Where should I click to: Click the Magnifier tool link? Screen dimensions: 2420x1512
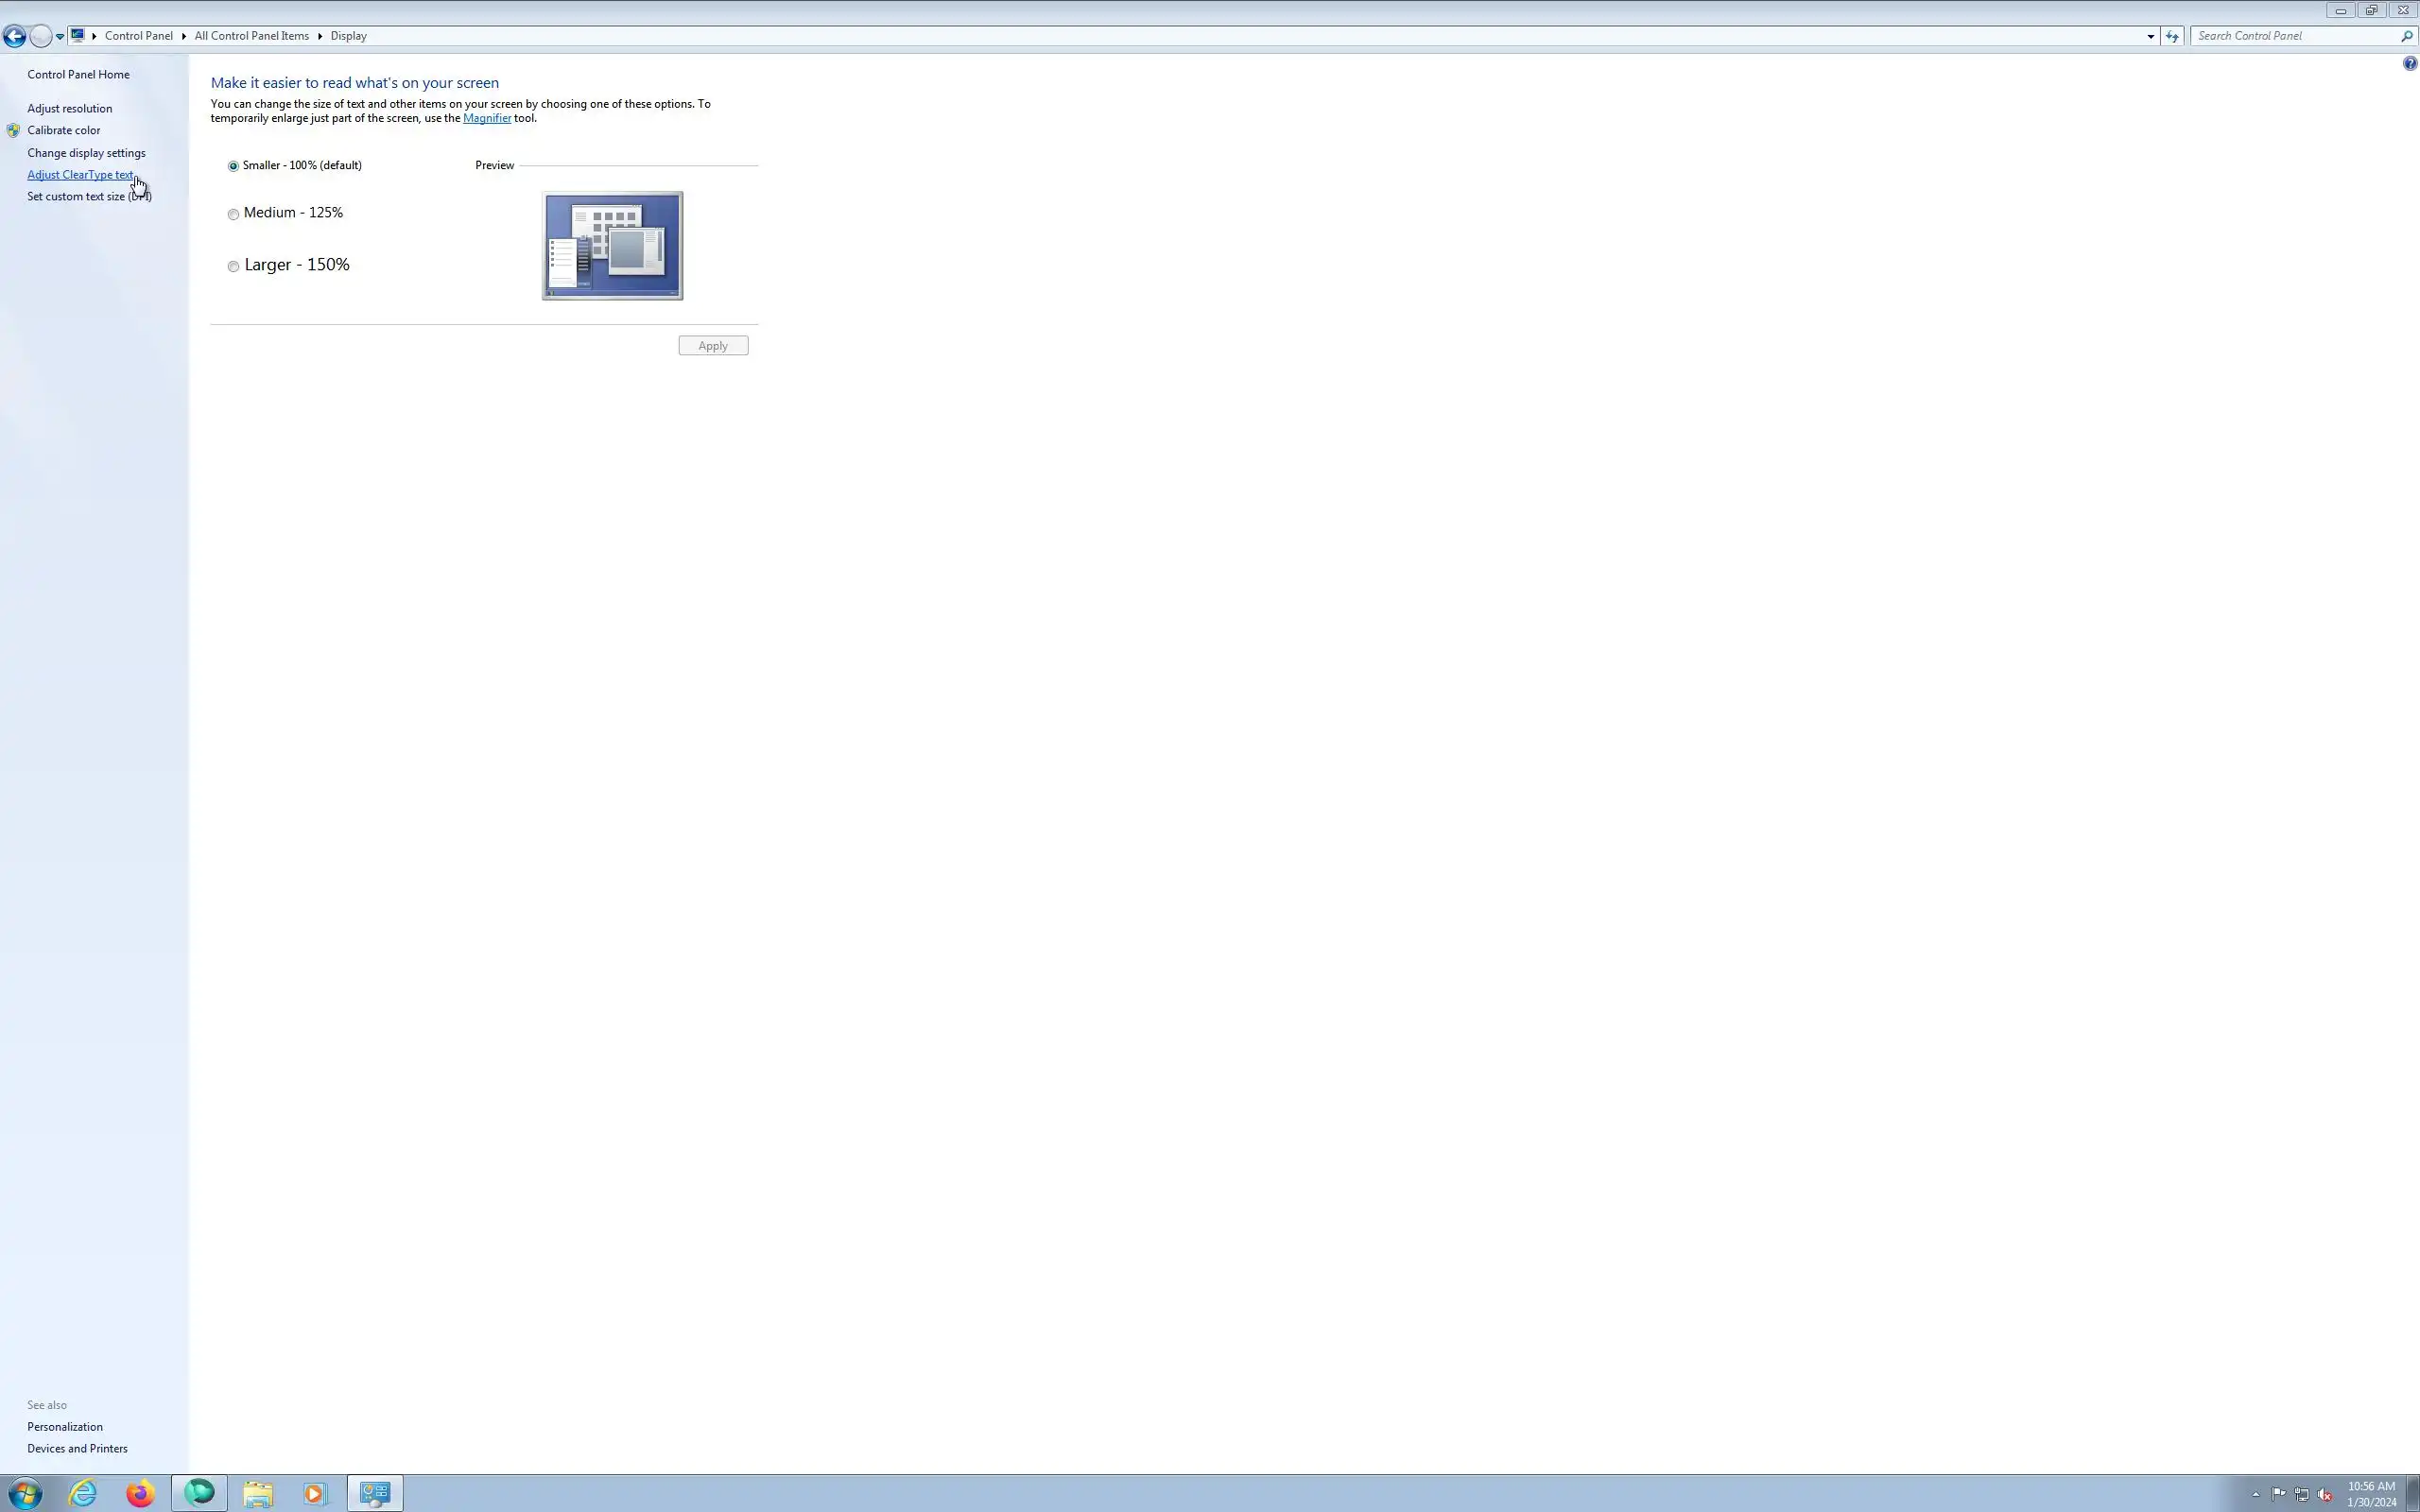[x=486, y=118]
